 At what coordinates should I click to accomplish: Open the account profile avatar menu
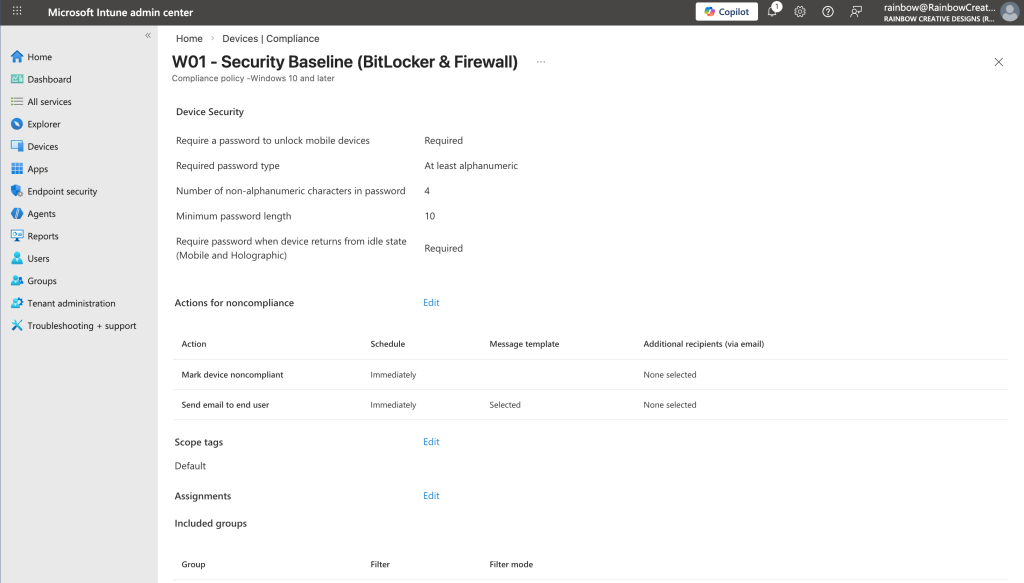coord(1009,12)
